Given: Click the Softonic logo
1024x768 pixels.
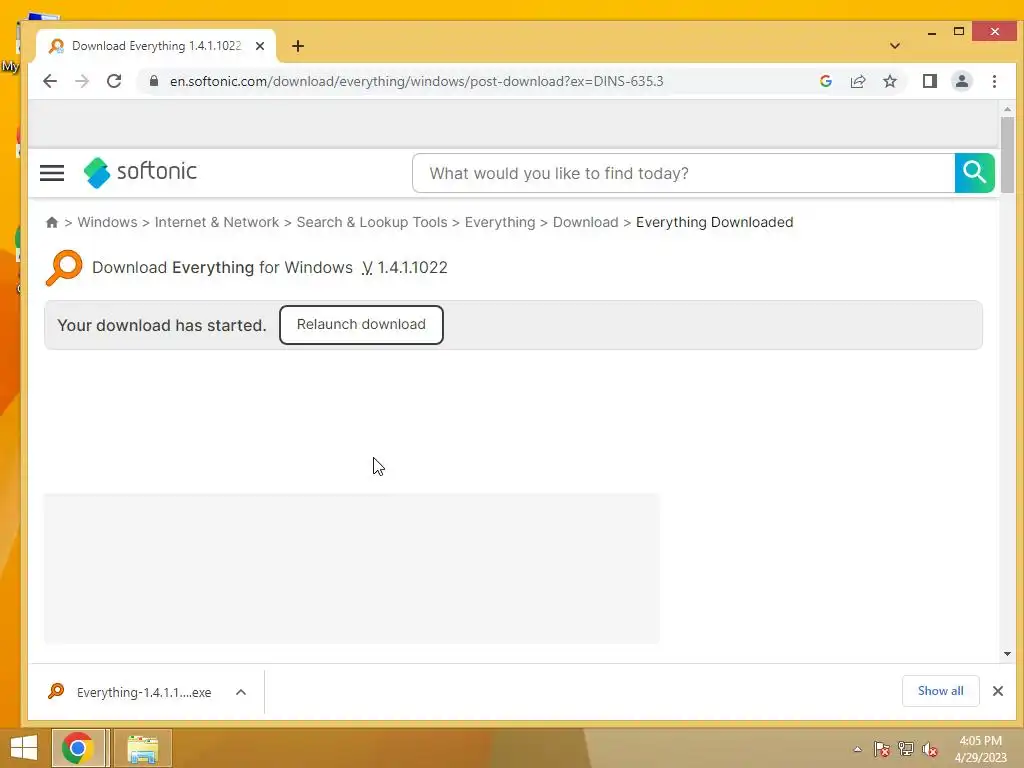Looking at the screenshot, I should pyautogui.click(x=140, y=172).
